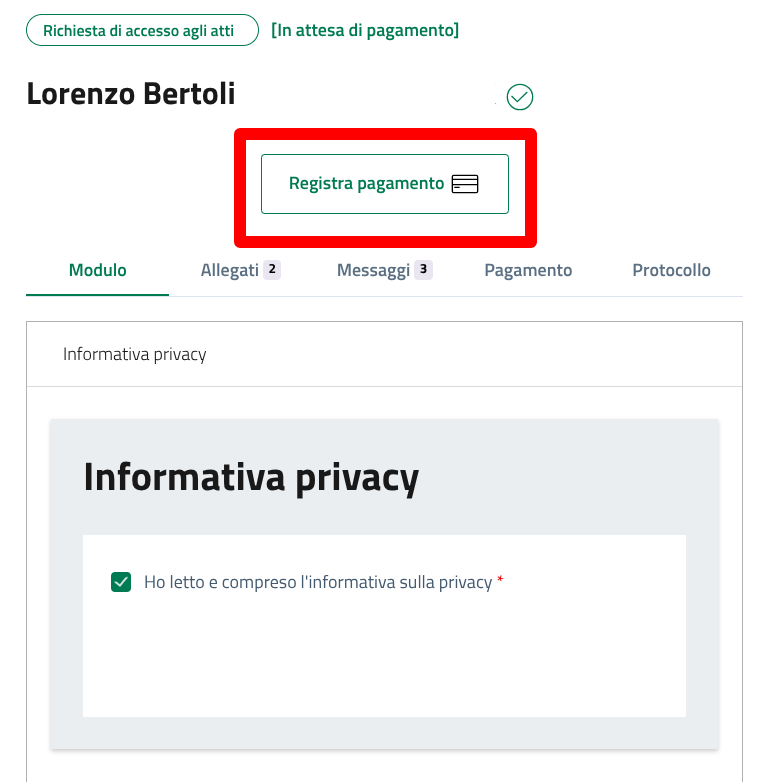Uncheck the privacy policy checkbox
763x782 pixels.
121,582
